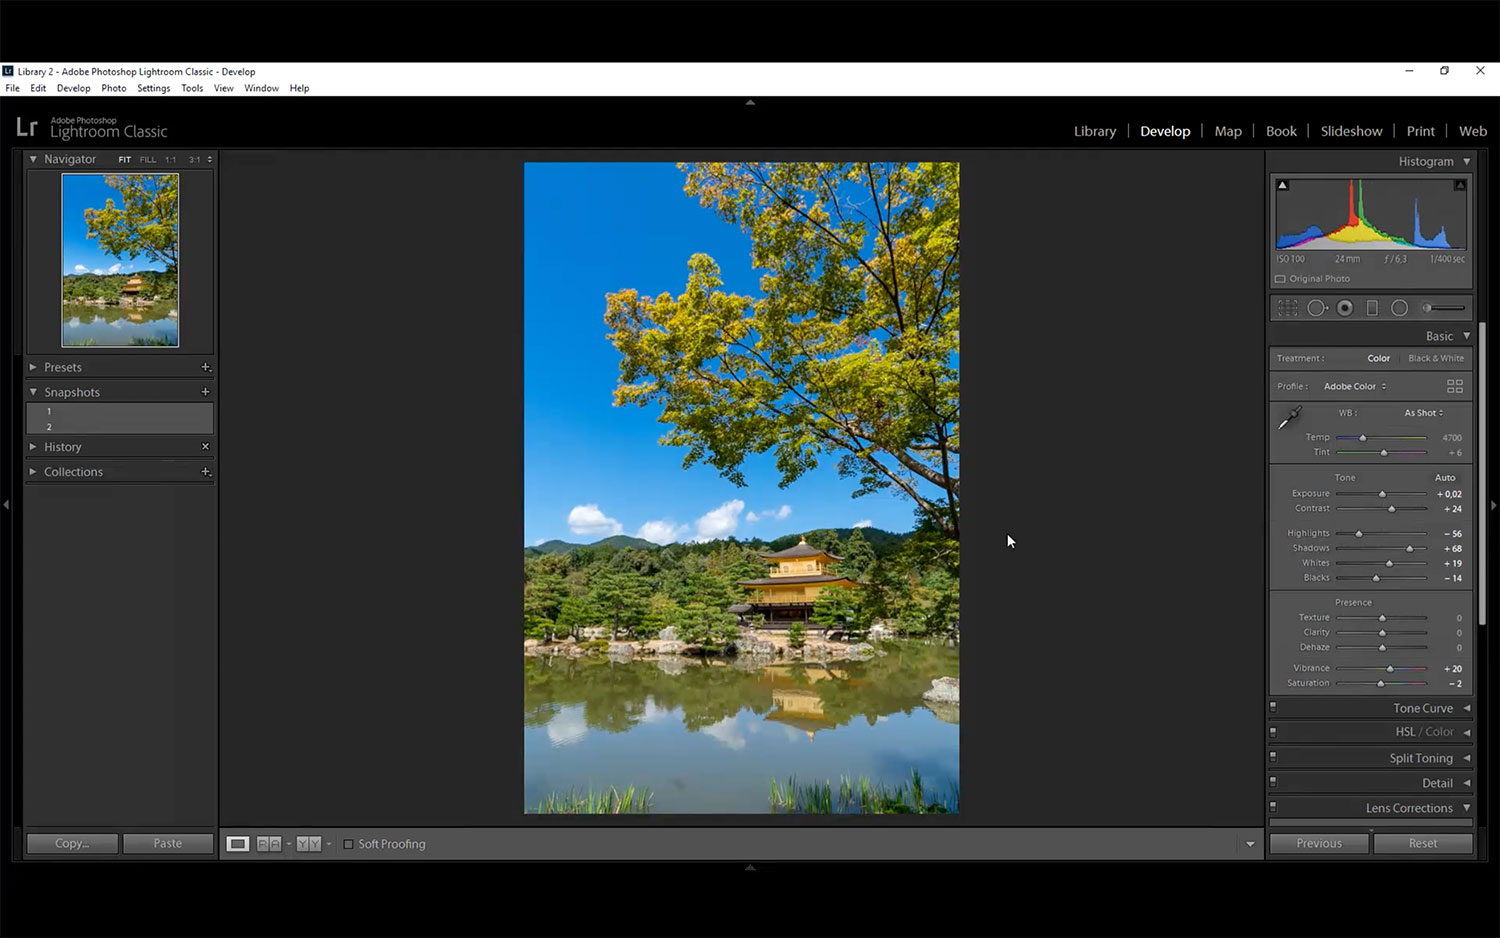The width and height of the screenshot is (1500, 938).
Task: Switch to the Library module
Action: (x=1094, y=131)
